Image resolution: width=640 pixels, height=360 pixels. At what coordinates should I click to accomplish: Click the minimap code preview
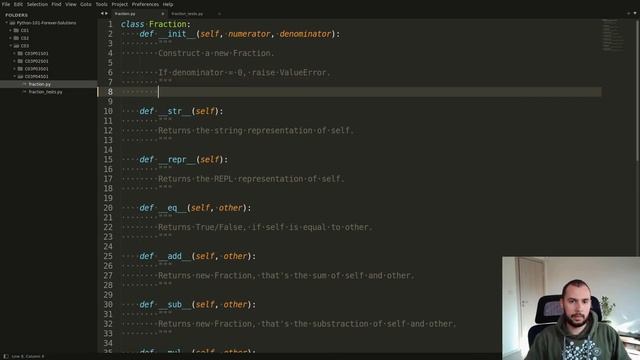(x=613, y=35)
